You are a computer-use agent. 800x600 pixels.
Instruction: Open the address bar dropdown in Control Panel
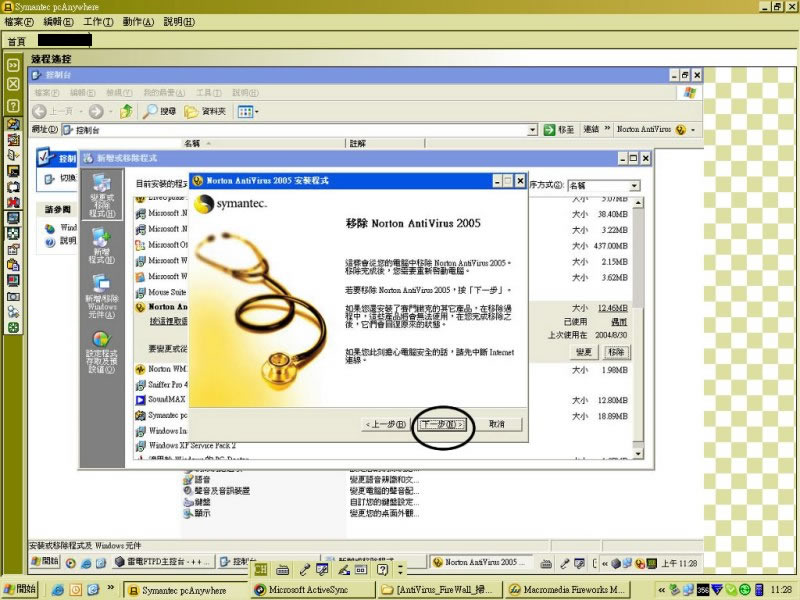pyautogui.click(x=532, y=130)
